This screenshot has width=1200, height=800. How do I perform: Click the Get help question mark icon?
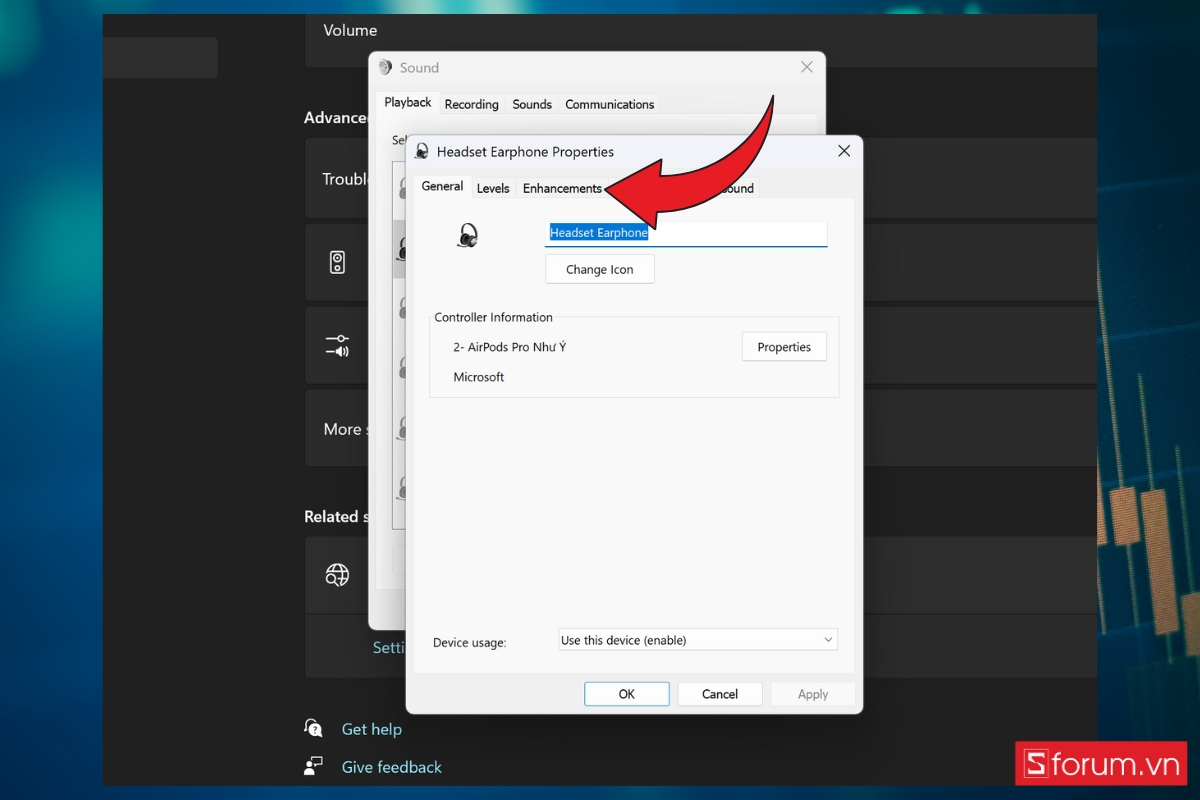pos(313,728)
